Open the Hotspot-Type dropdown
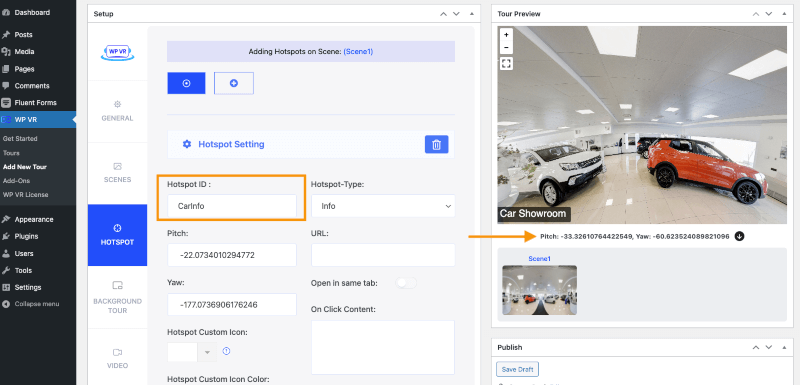Viewport: 800px width, 385px height. coord(383,206)
